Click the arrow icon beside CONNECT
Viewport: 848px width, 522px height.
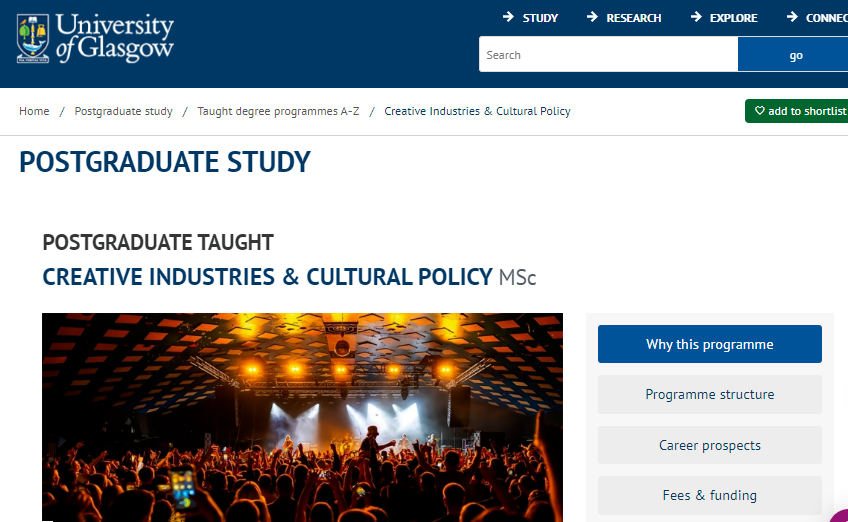point(791,17)
